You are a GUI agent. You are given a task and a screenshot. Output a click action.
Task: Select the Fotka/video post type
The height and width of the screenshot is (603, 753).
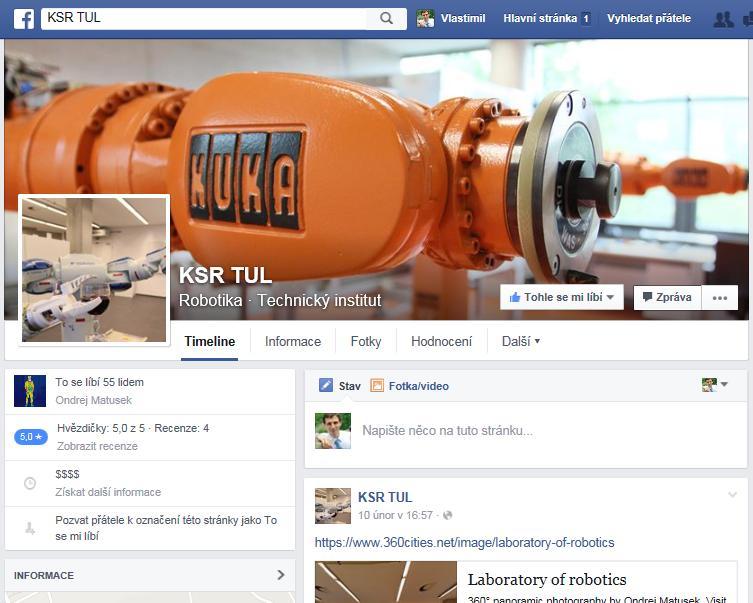tap(419, 386)
